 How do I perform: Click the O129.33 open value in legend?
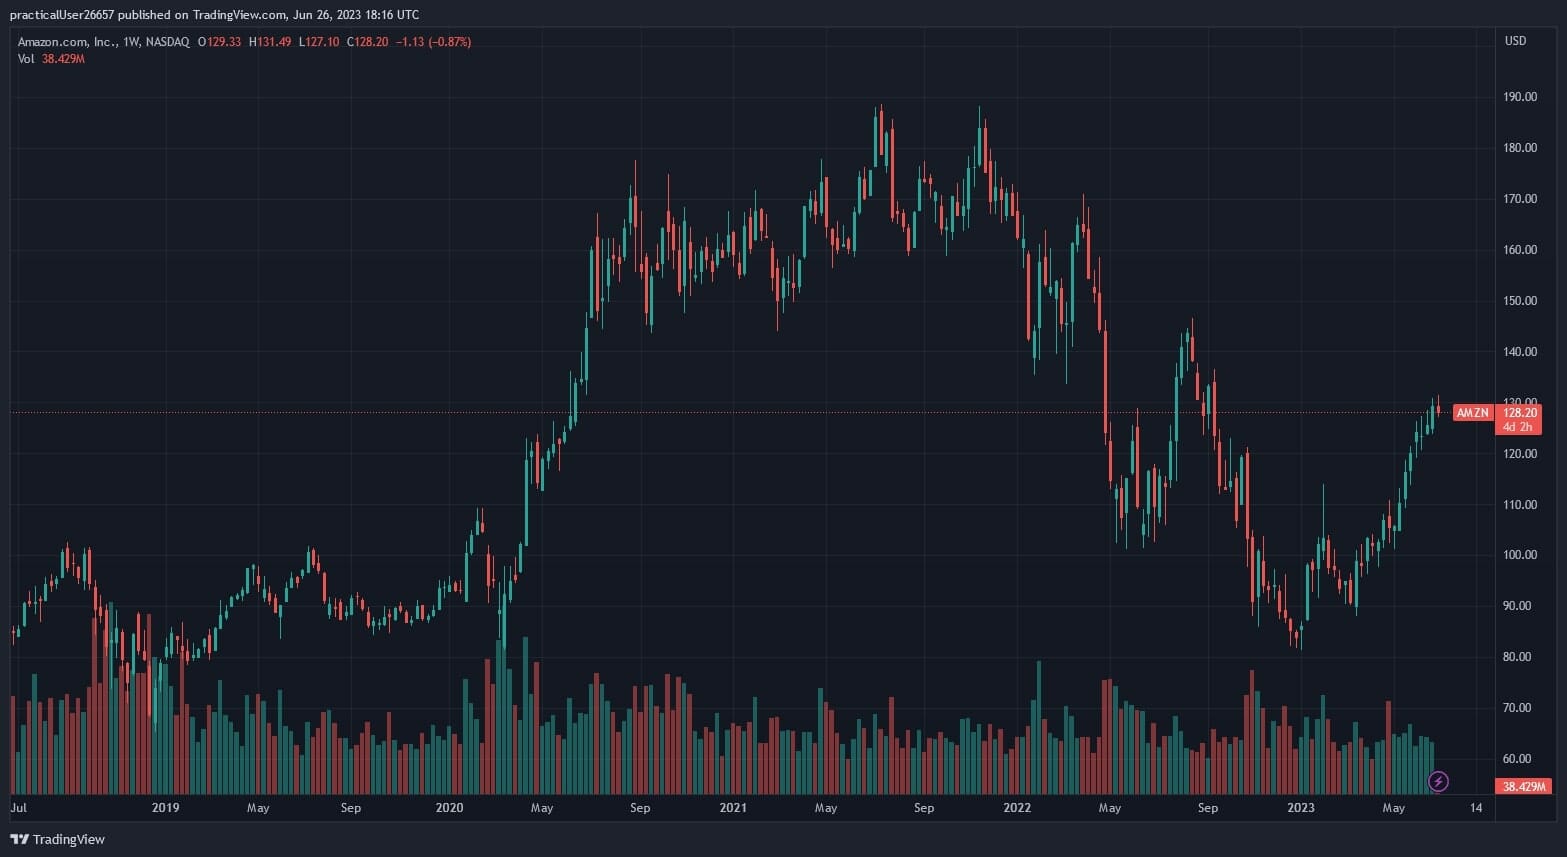coord(219,42)
